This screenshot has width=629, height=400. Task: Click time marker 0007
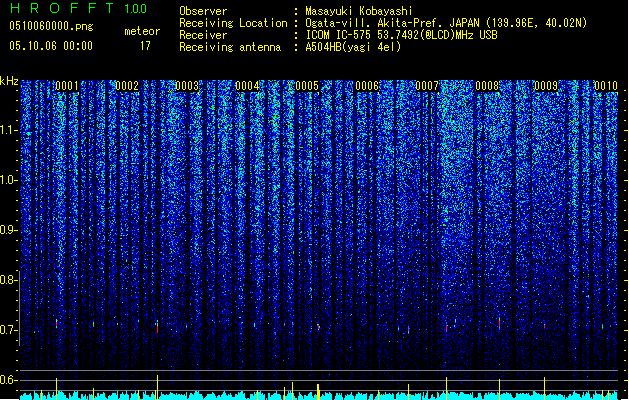pyautogui.click(x=427, y=86)
